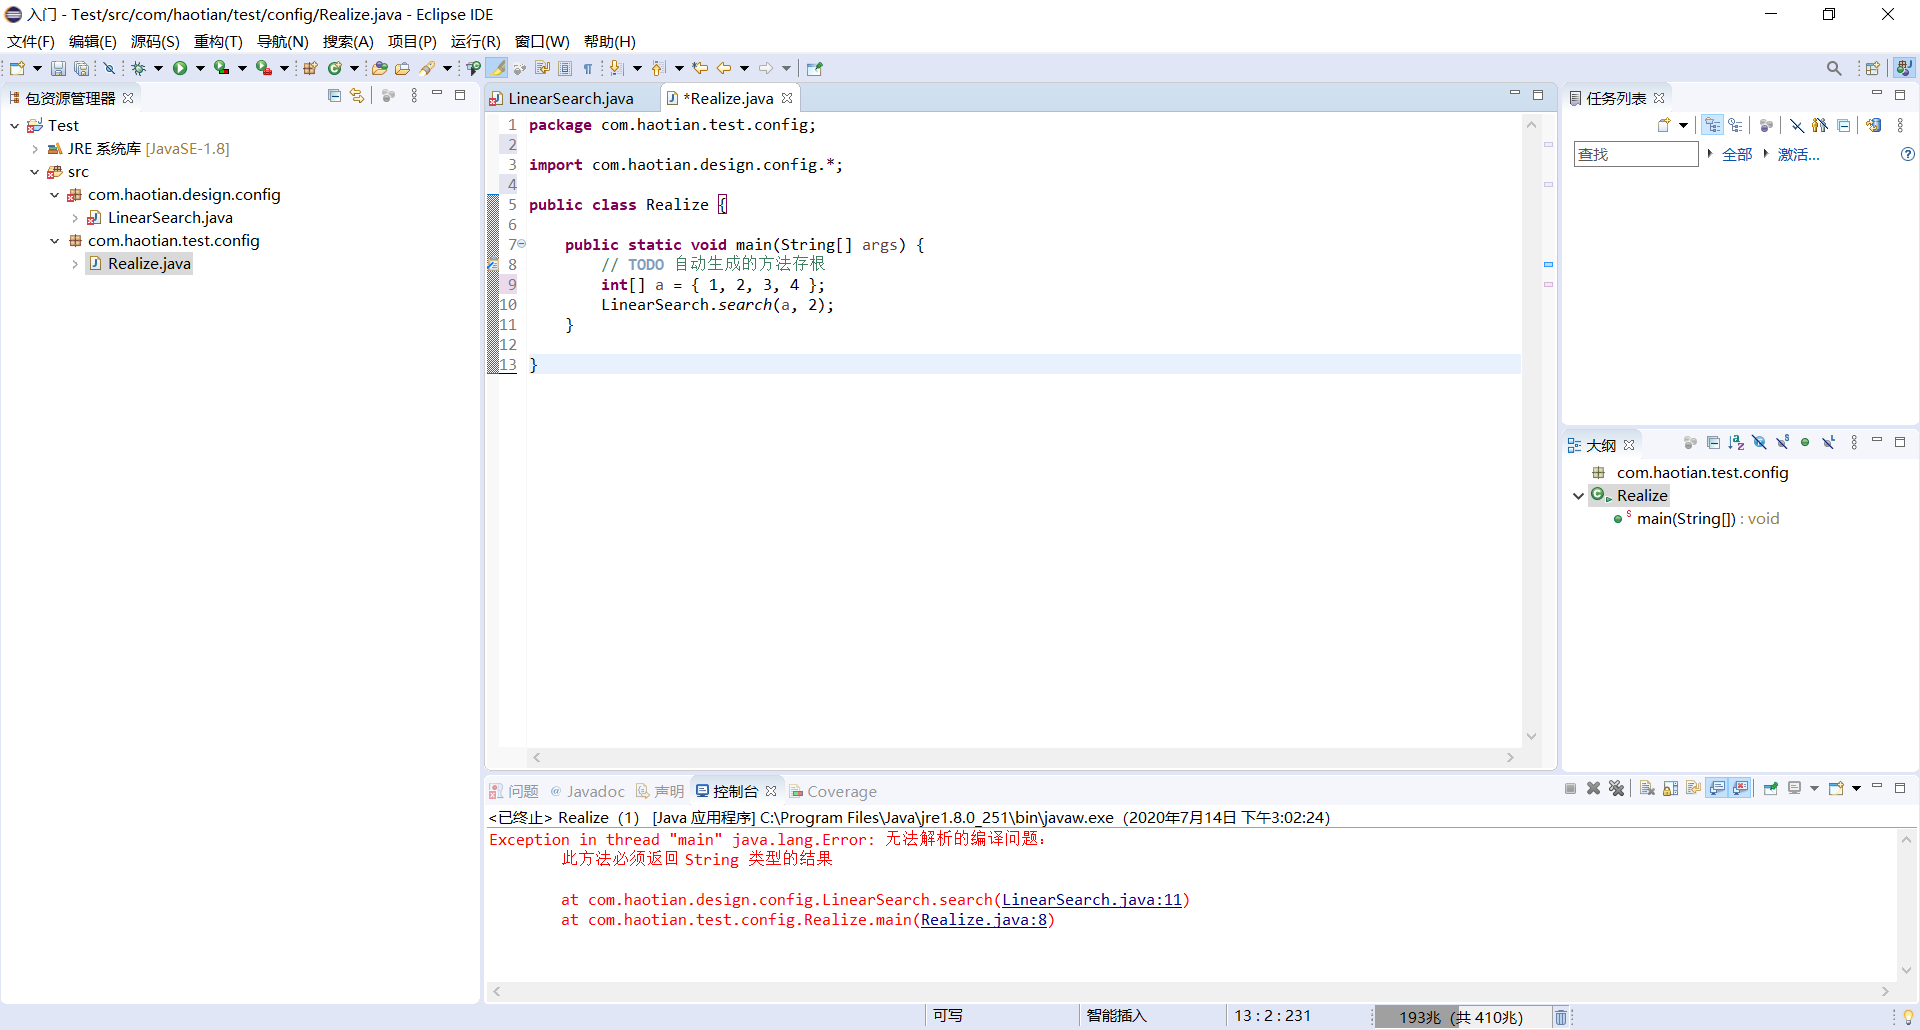The width and height of the screenshot is (1920, 1030).
Task: Click the garbage collector trash icon
Action: coord(1561,1017)
